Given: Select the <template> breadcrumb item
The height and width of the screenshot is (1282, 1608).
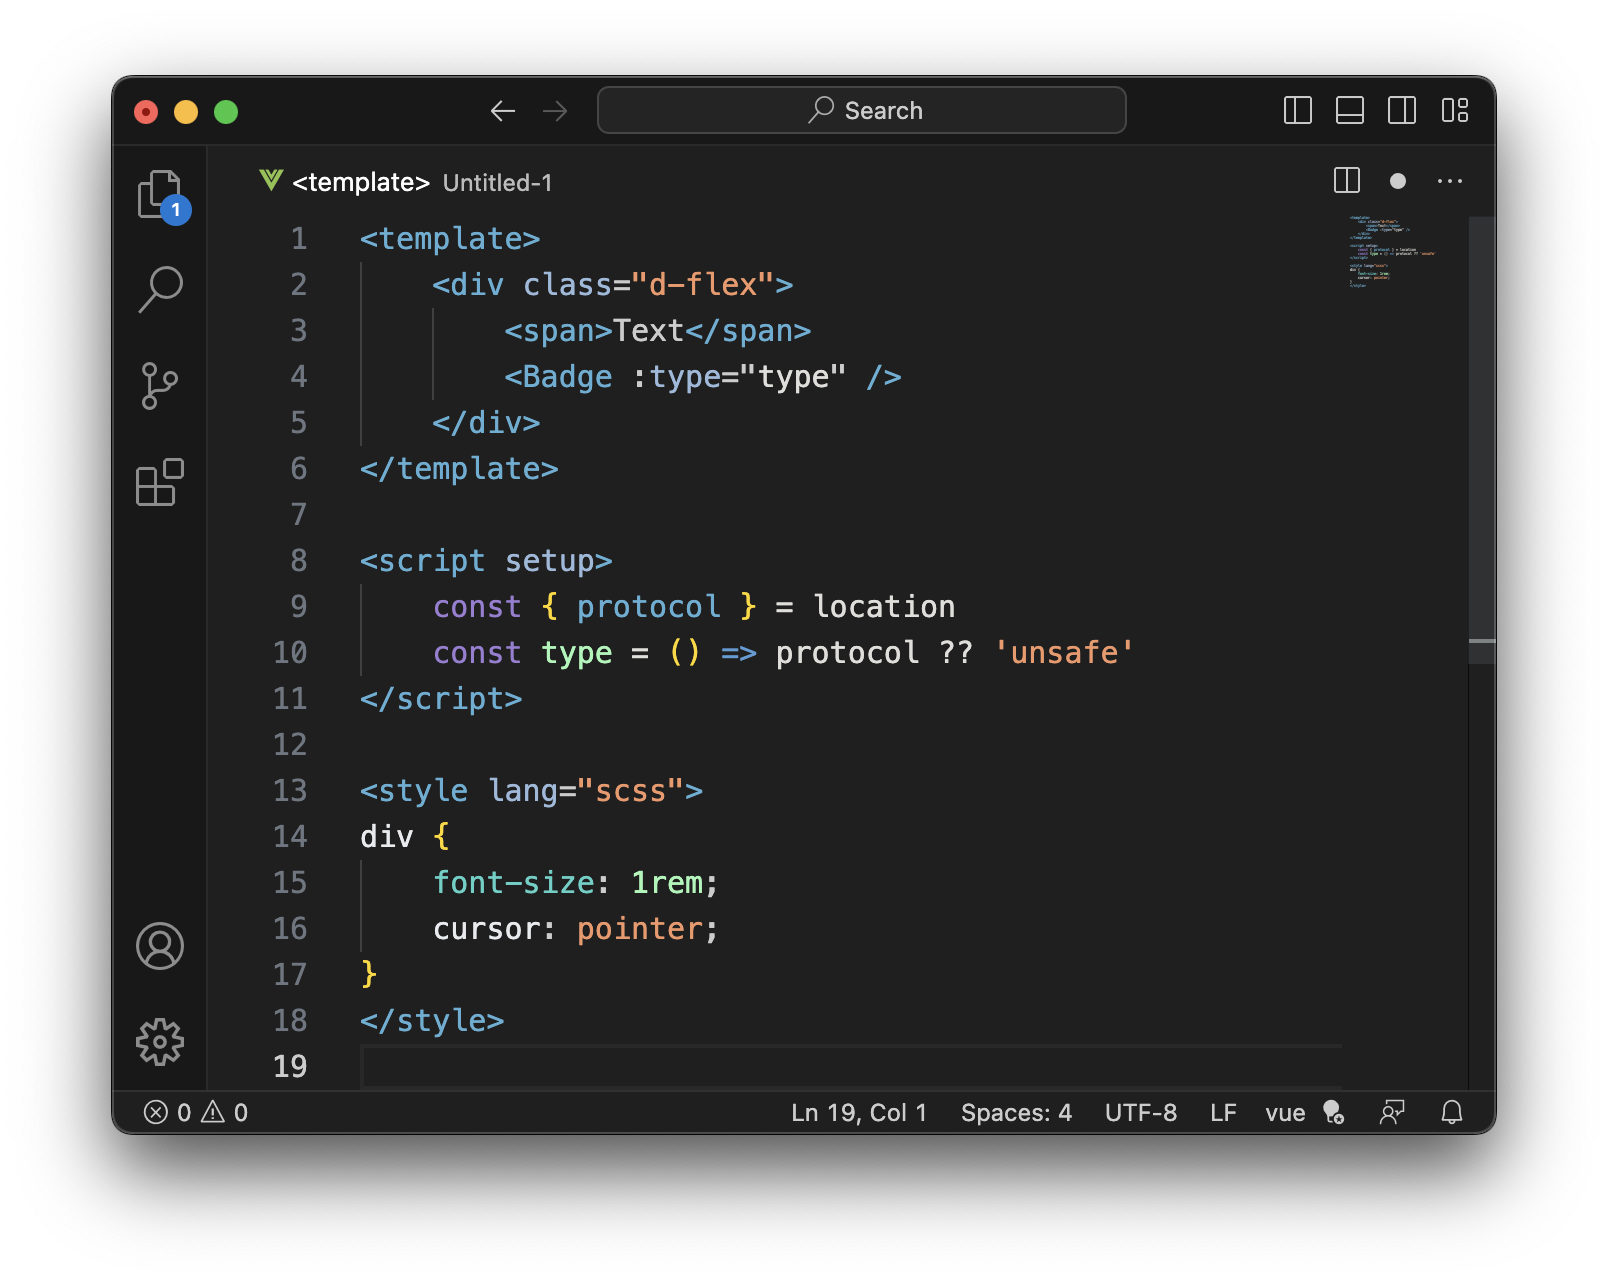Looking at the screenshot, I should pos(361,182).
